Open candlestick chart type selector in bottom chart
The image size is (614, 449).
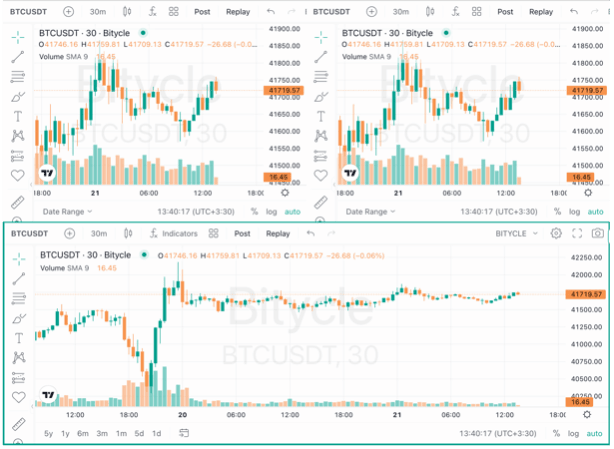[127, 233]
